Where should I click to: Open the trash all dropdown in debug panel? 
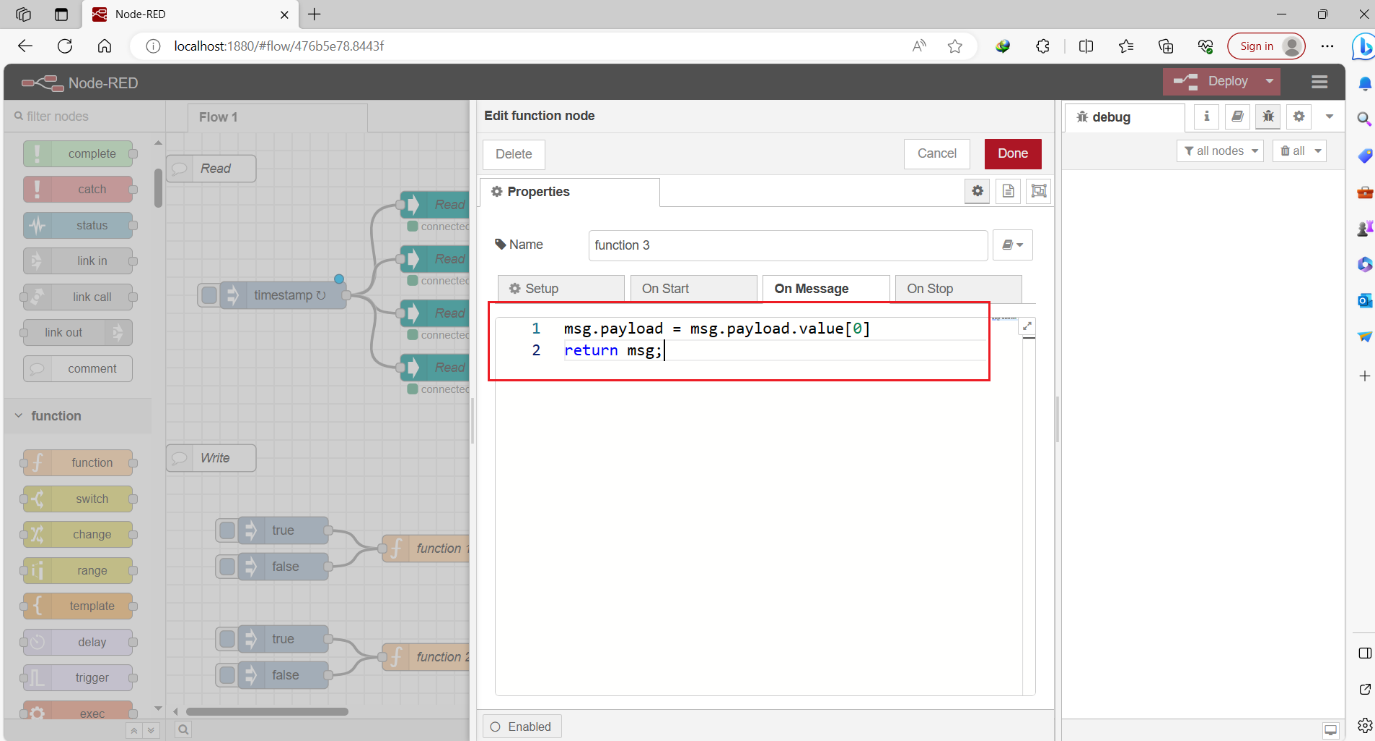tap(1300, 150)
